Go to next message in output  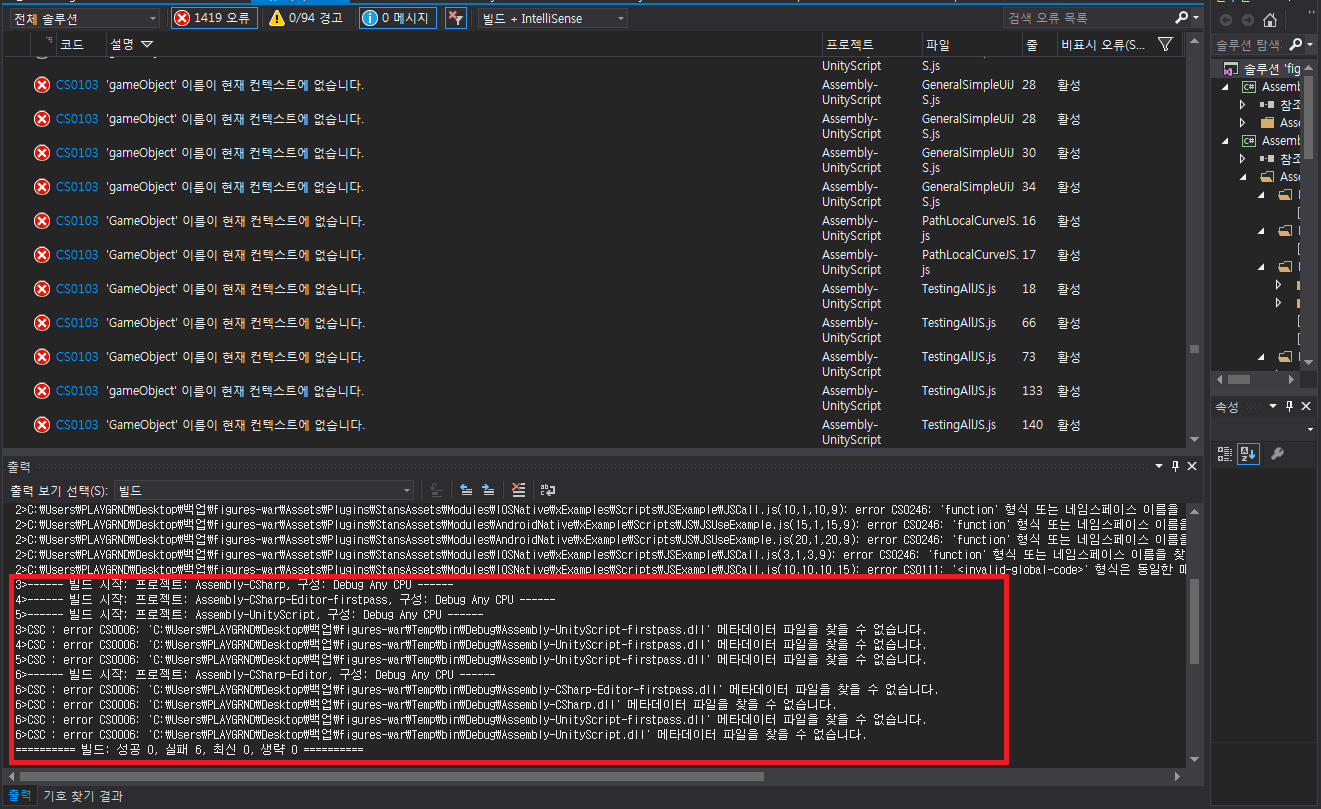(488, 490)
